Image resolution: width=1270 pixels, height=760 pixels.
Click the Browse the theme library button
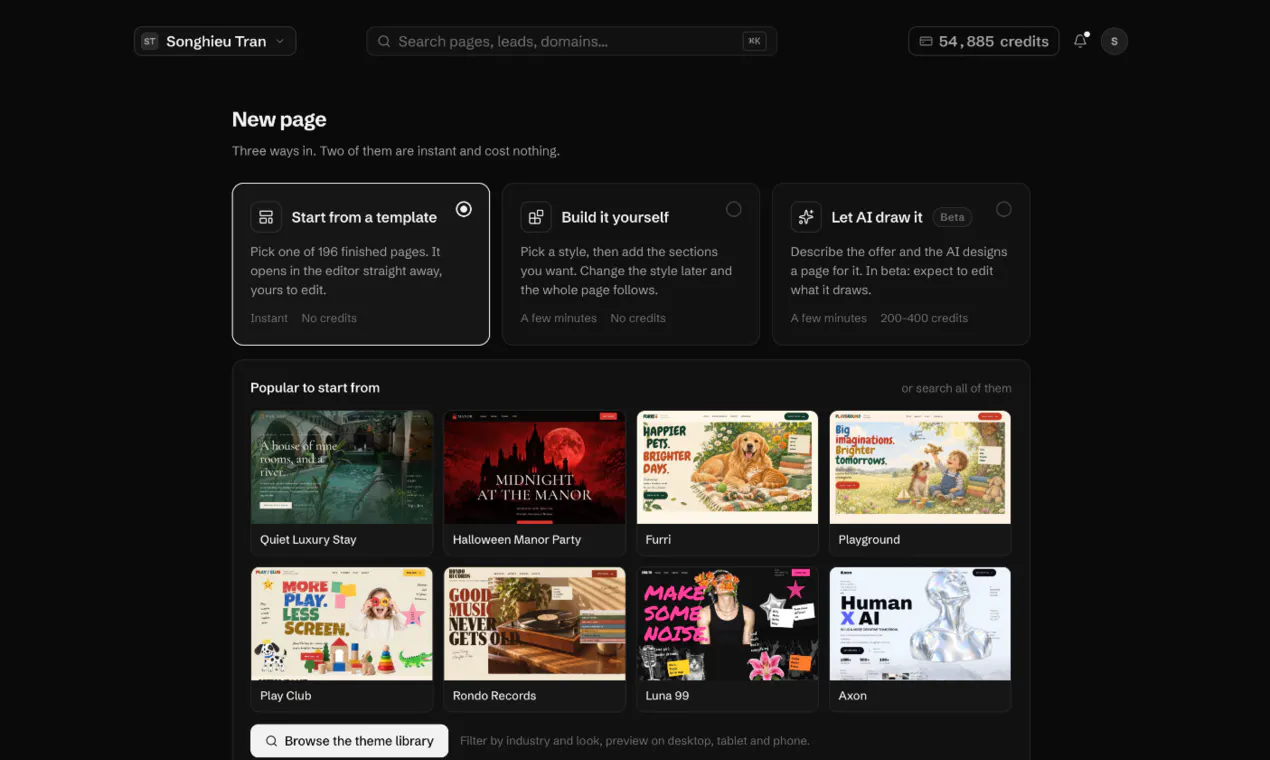click(349, 741)
